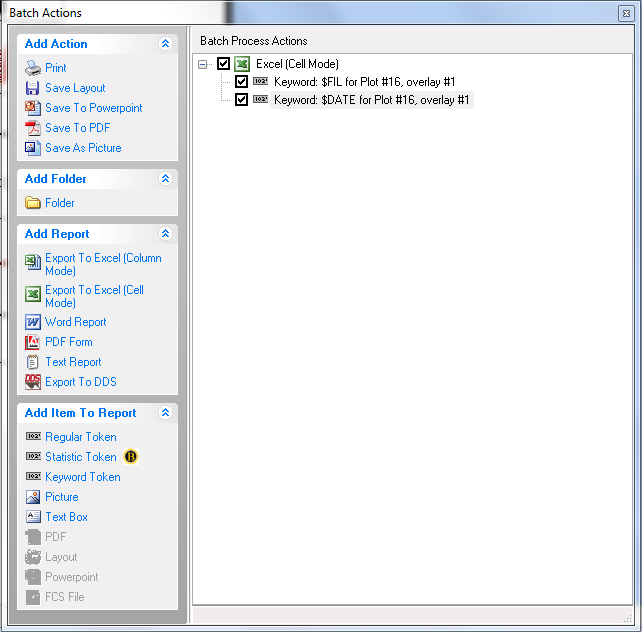The image size is (642, 632).
Task: Click the Export To Excel Column Mode icon
Action: coord(33,262)
